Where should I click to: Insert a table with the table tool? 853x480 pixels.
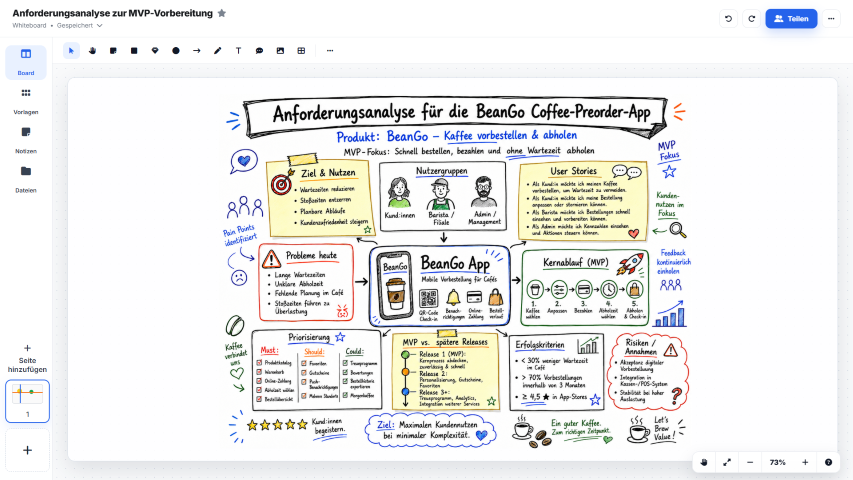point(301,51)
